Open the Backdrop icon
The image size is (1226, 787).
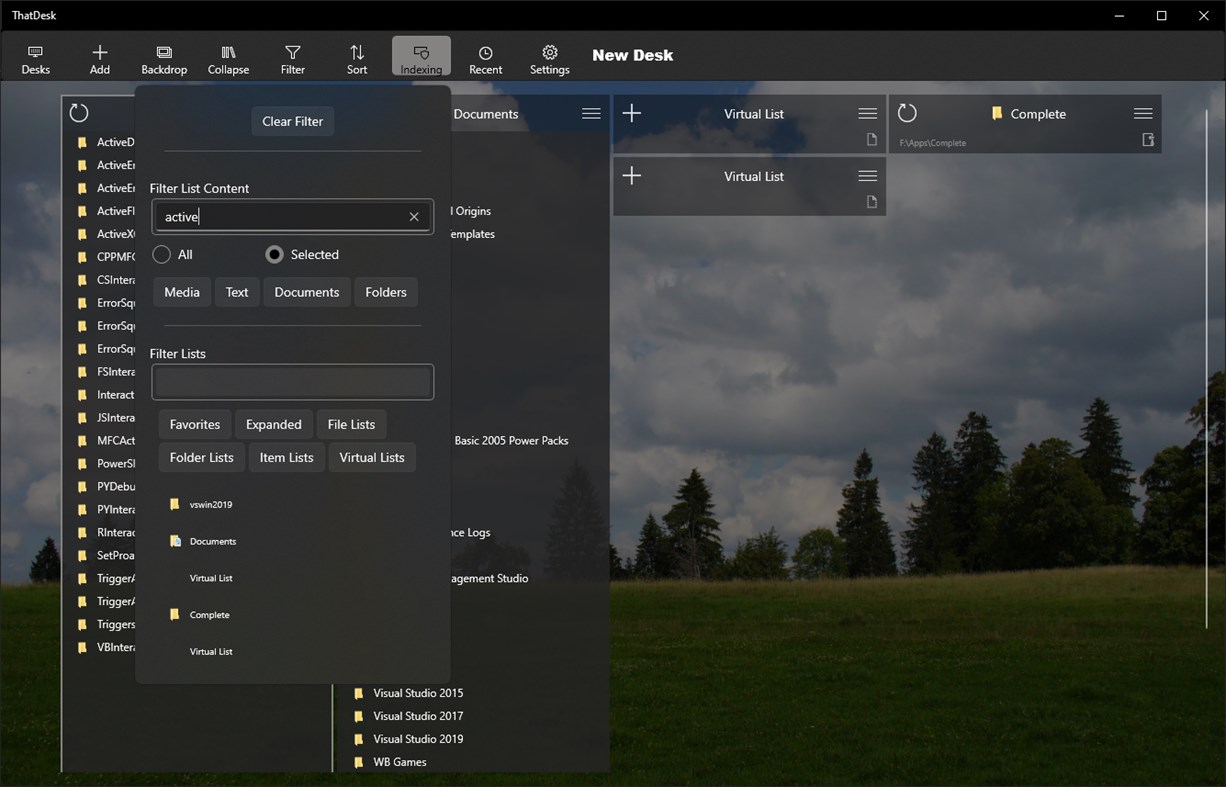tap(163, 56)
